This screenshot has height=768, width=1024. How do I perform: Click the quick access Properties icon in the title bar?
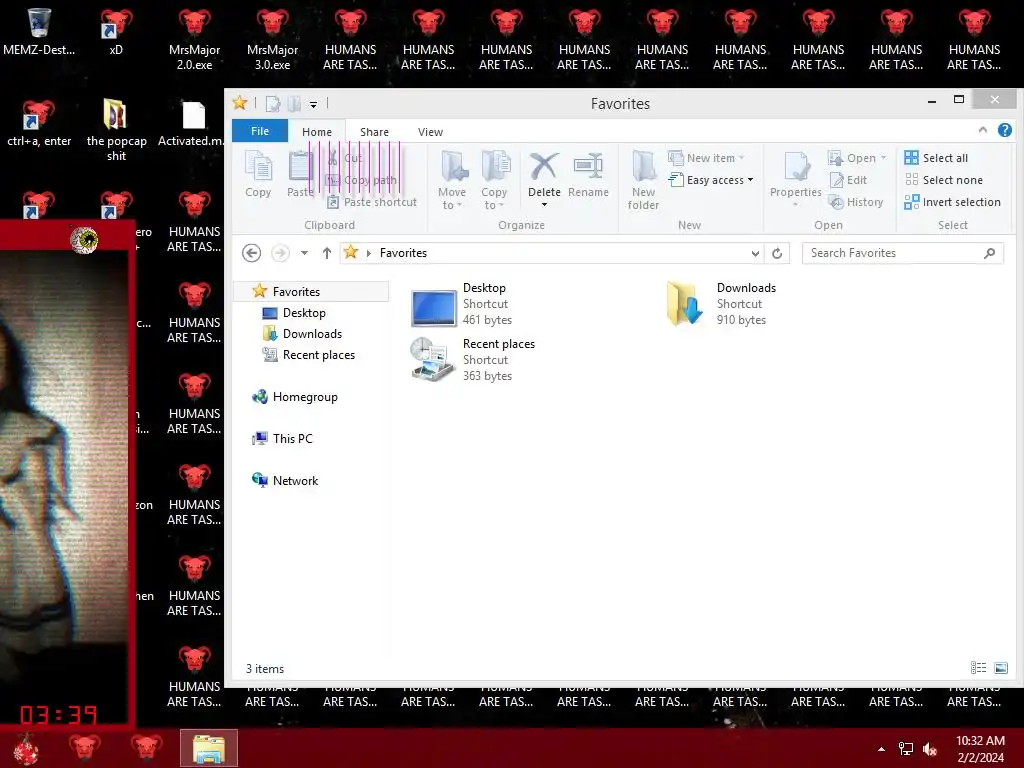[273, 103]
